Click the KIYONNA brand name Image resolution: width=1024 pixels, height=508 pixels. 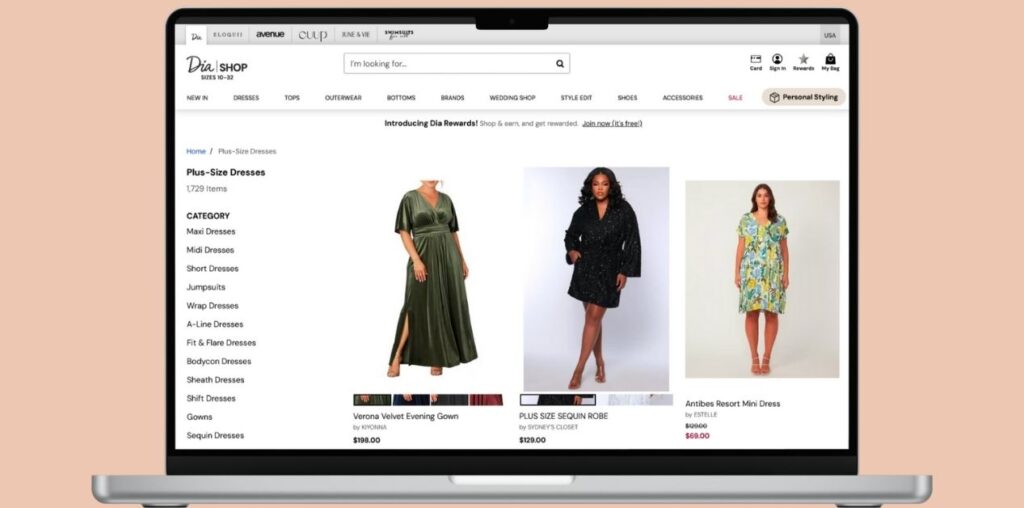[x=374, y=428]
